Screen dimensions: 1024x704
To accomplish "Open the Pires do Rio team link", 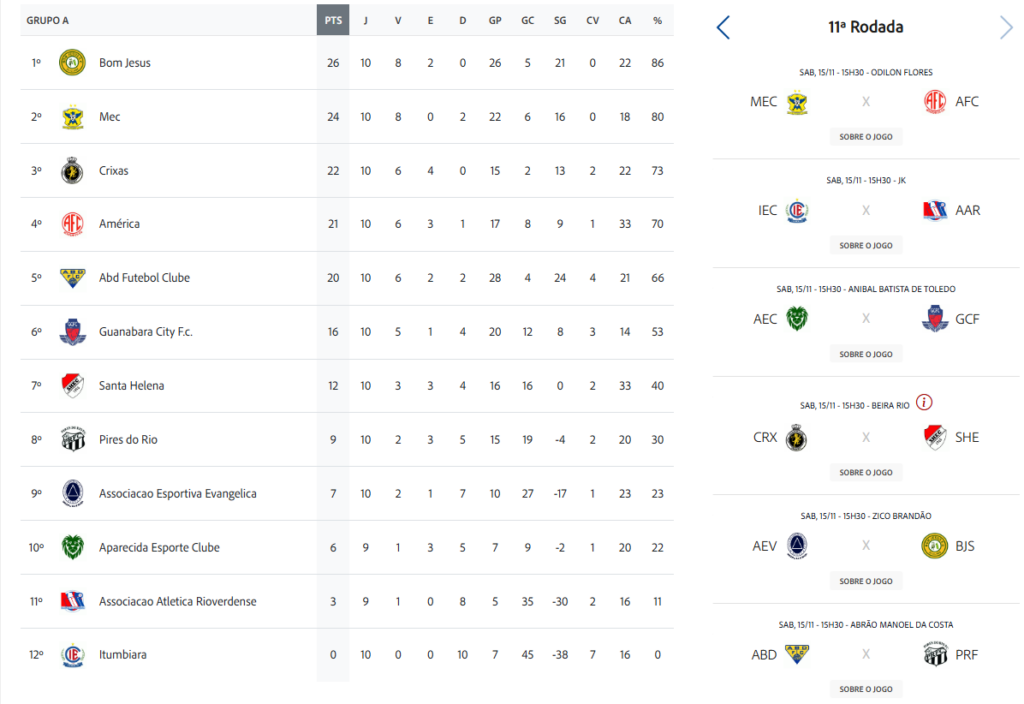I will [128, 440].
